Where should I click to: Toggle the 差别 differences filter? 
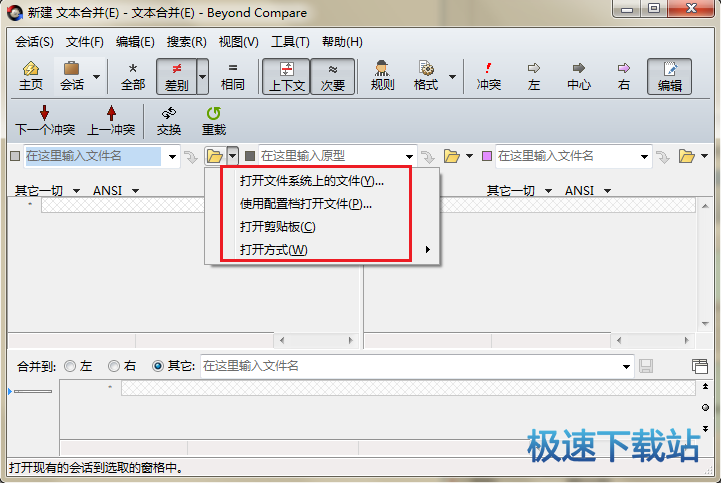(x=177, y=76)
